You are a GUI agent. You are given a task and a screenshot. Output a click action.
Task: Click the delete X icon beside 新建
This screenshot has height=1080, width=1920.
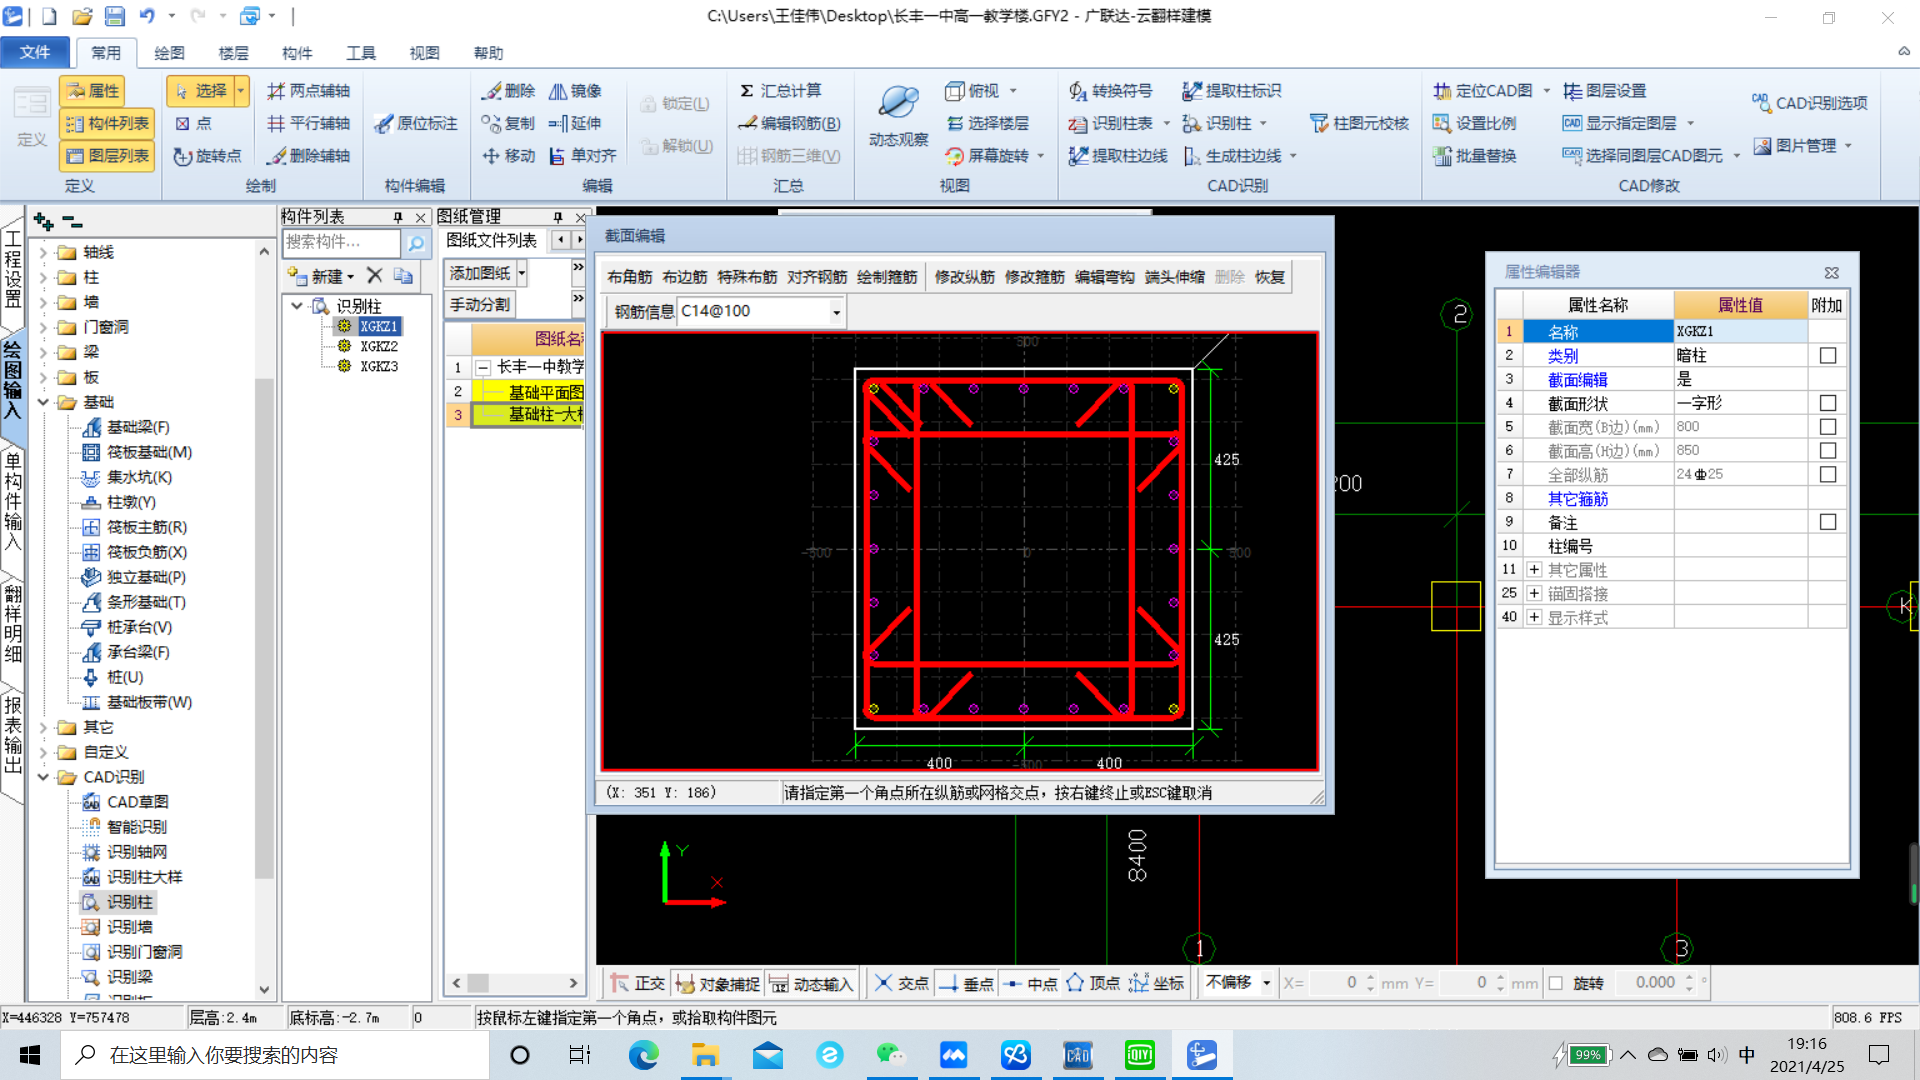(x=374, y=276)
